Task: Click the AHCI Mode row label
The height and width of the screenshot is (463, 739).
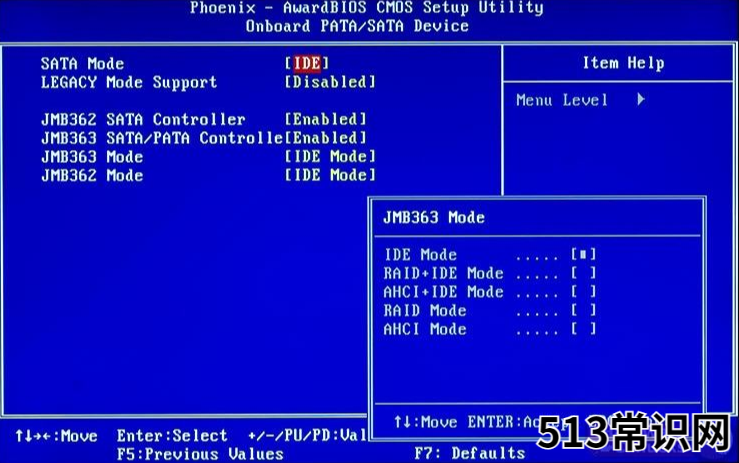Action: (425, 329)
